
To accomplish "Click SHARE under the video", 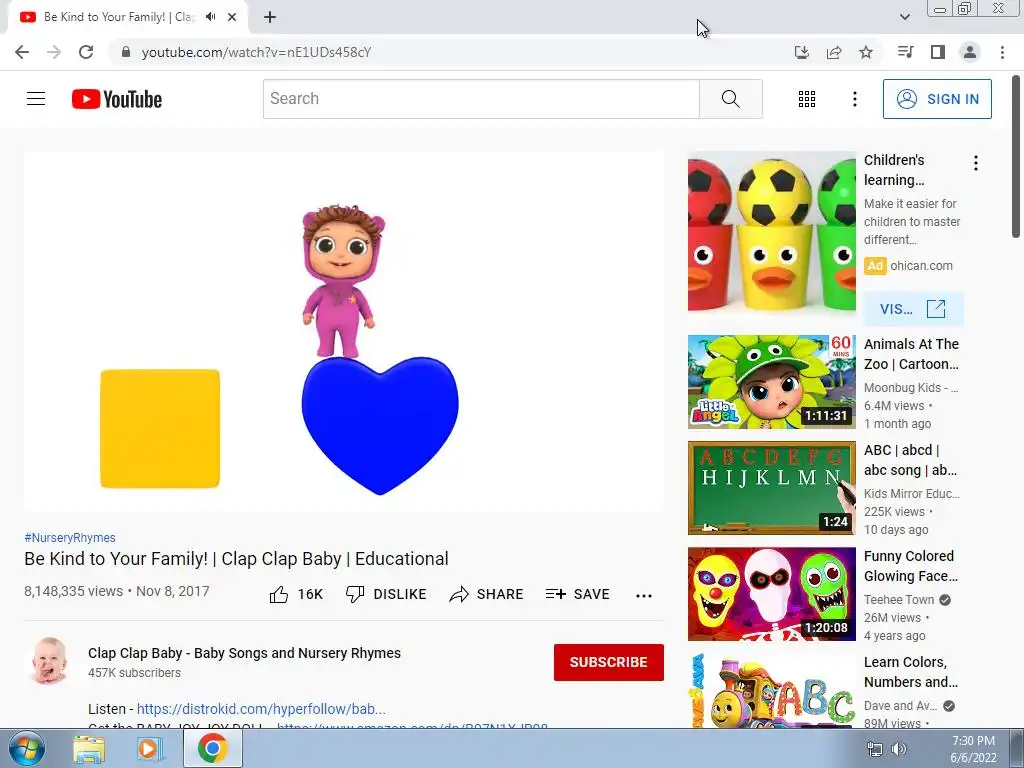I will pos(487,594).
